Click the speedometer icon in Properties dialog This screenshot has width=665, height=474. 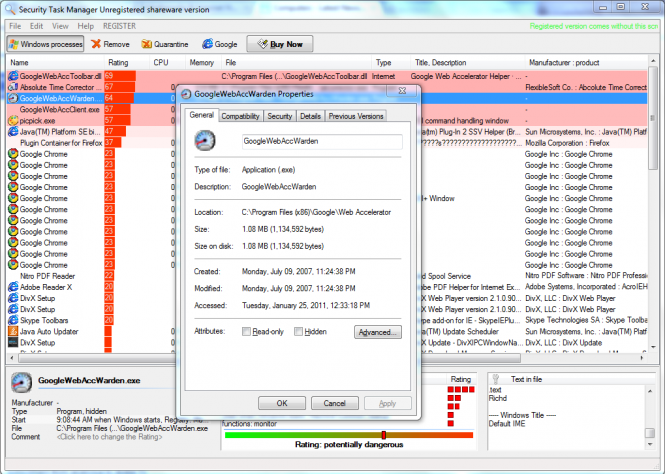(205, 141)
